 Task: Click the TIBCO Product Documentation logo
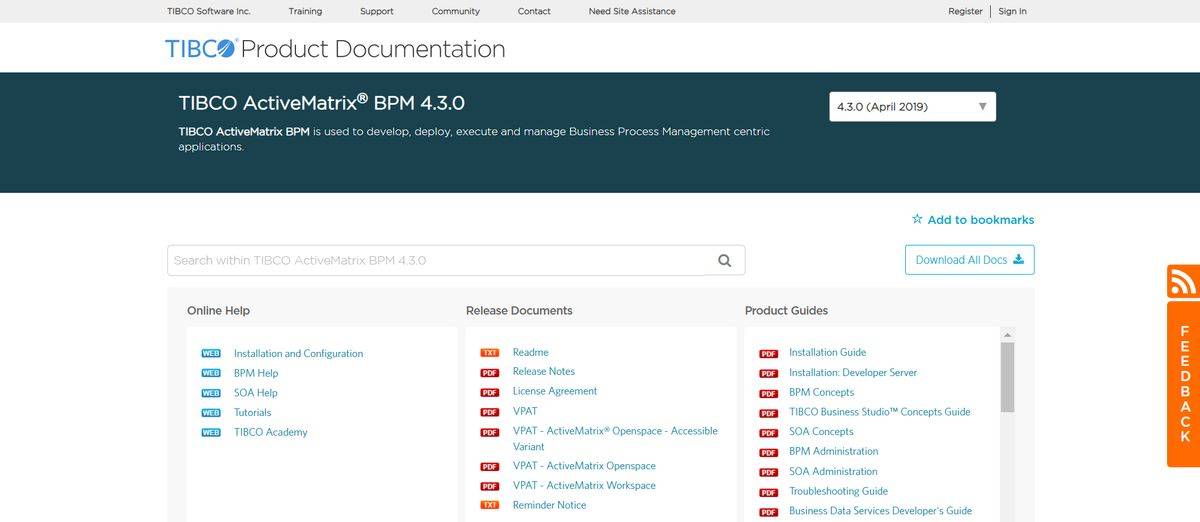335,48
